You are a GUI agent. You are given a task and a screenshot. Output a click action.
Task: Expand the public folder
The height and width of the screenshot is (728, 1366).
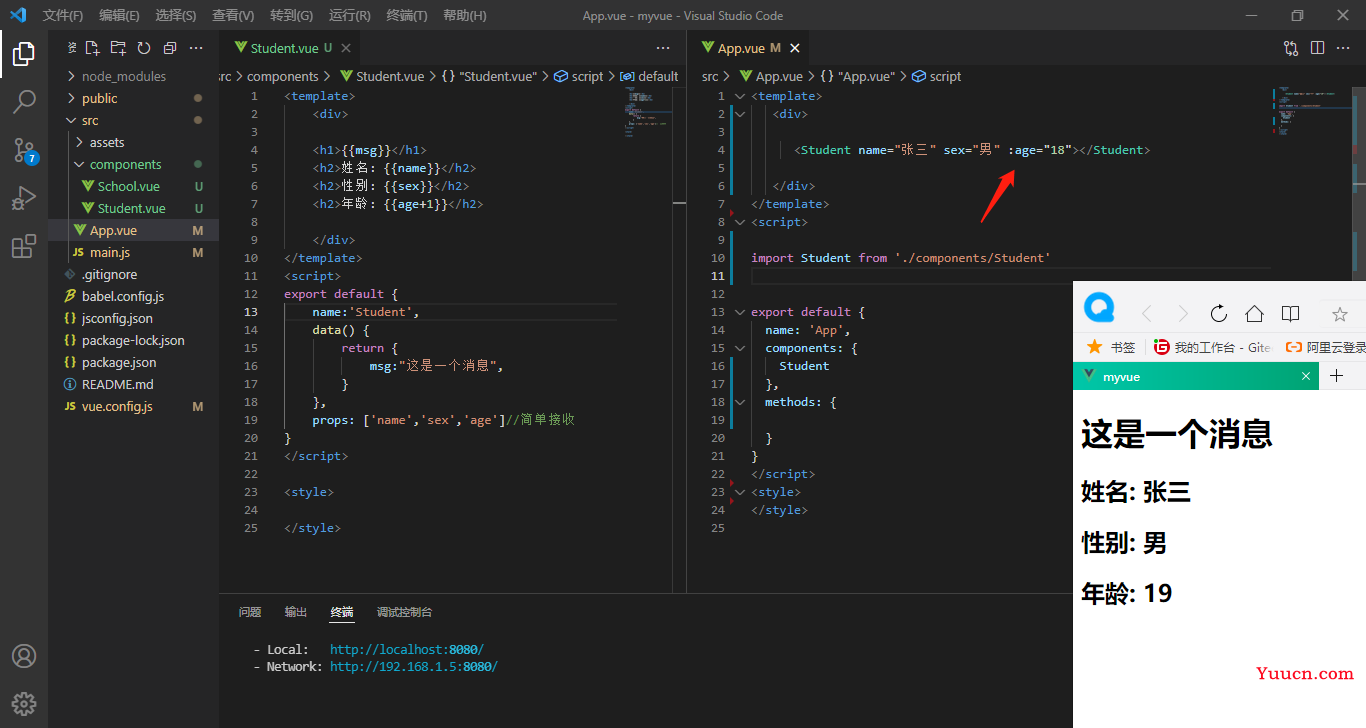71,98
